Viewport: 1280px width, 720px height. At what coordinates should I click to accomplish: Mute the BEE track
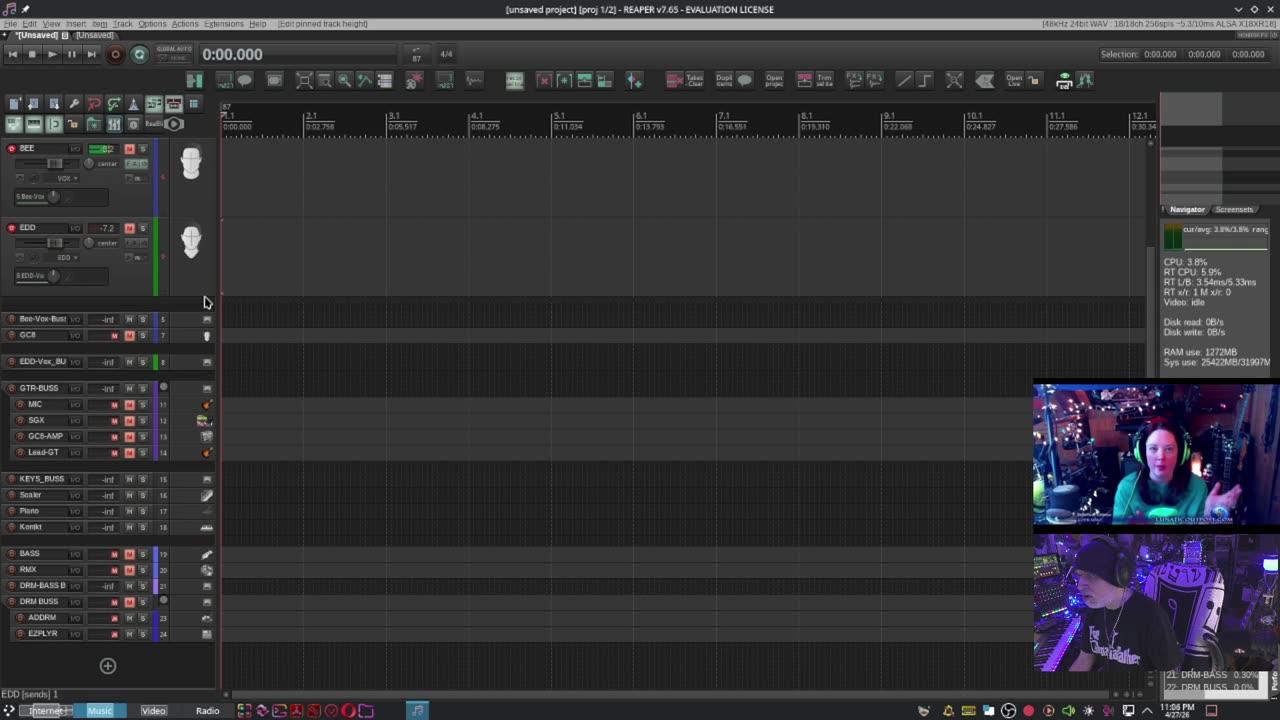129,149
